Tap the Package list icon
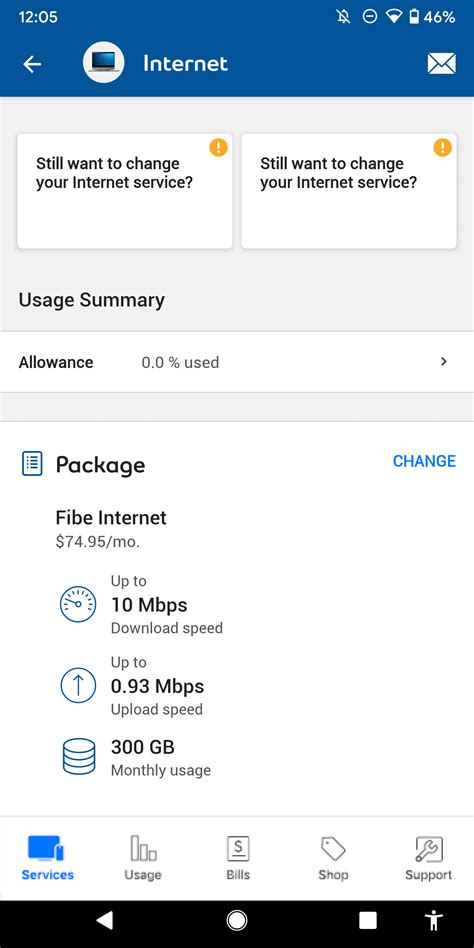This screenshot has height=948, width=474. coord(32,464)
